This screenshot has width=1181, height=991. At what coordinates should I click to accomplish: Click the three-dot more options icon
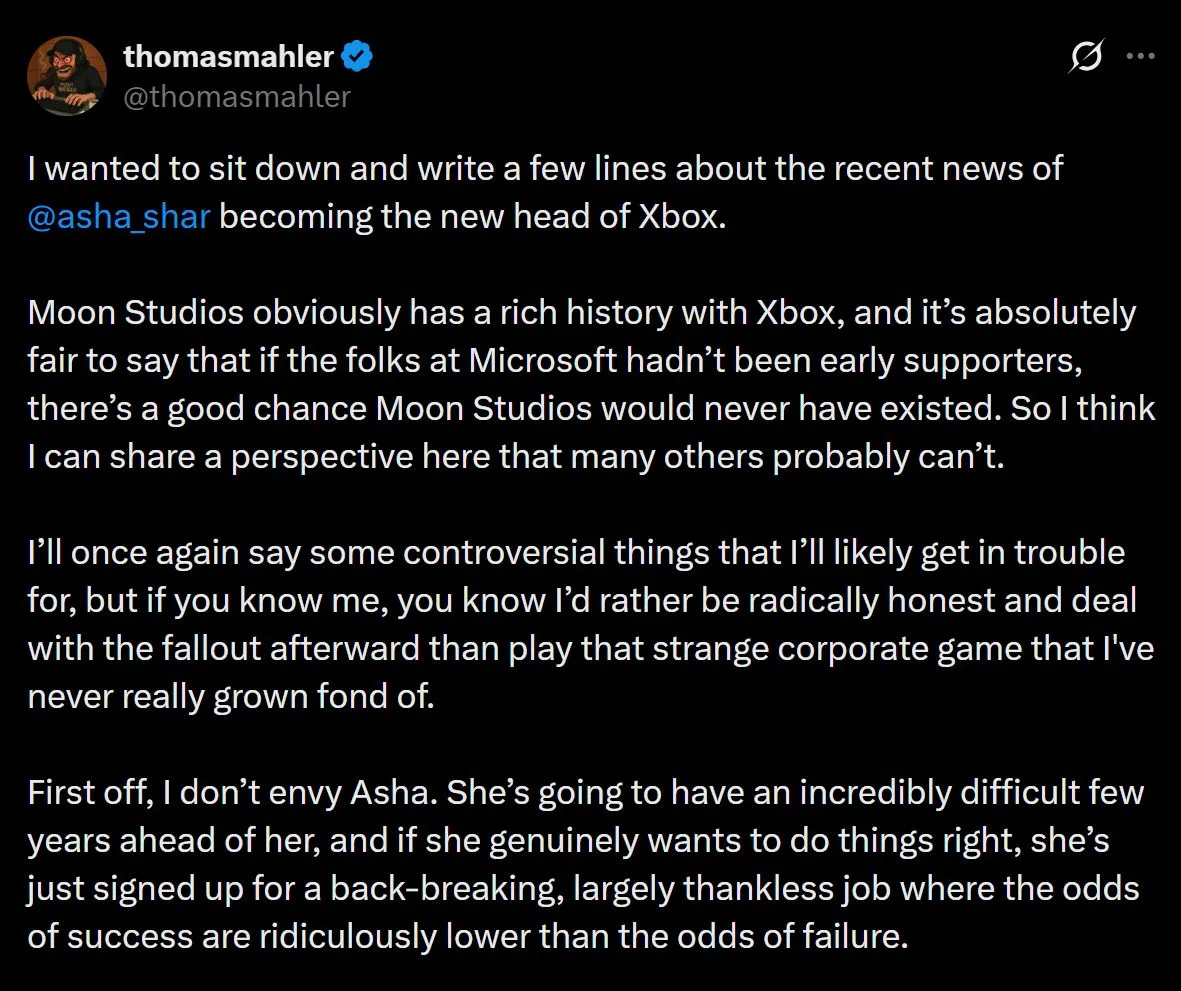[1143, 57]
